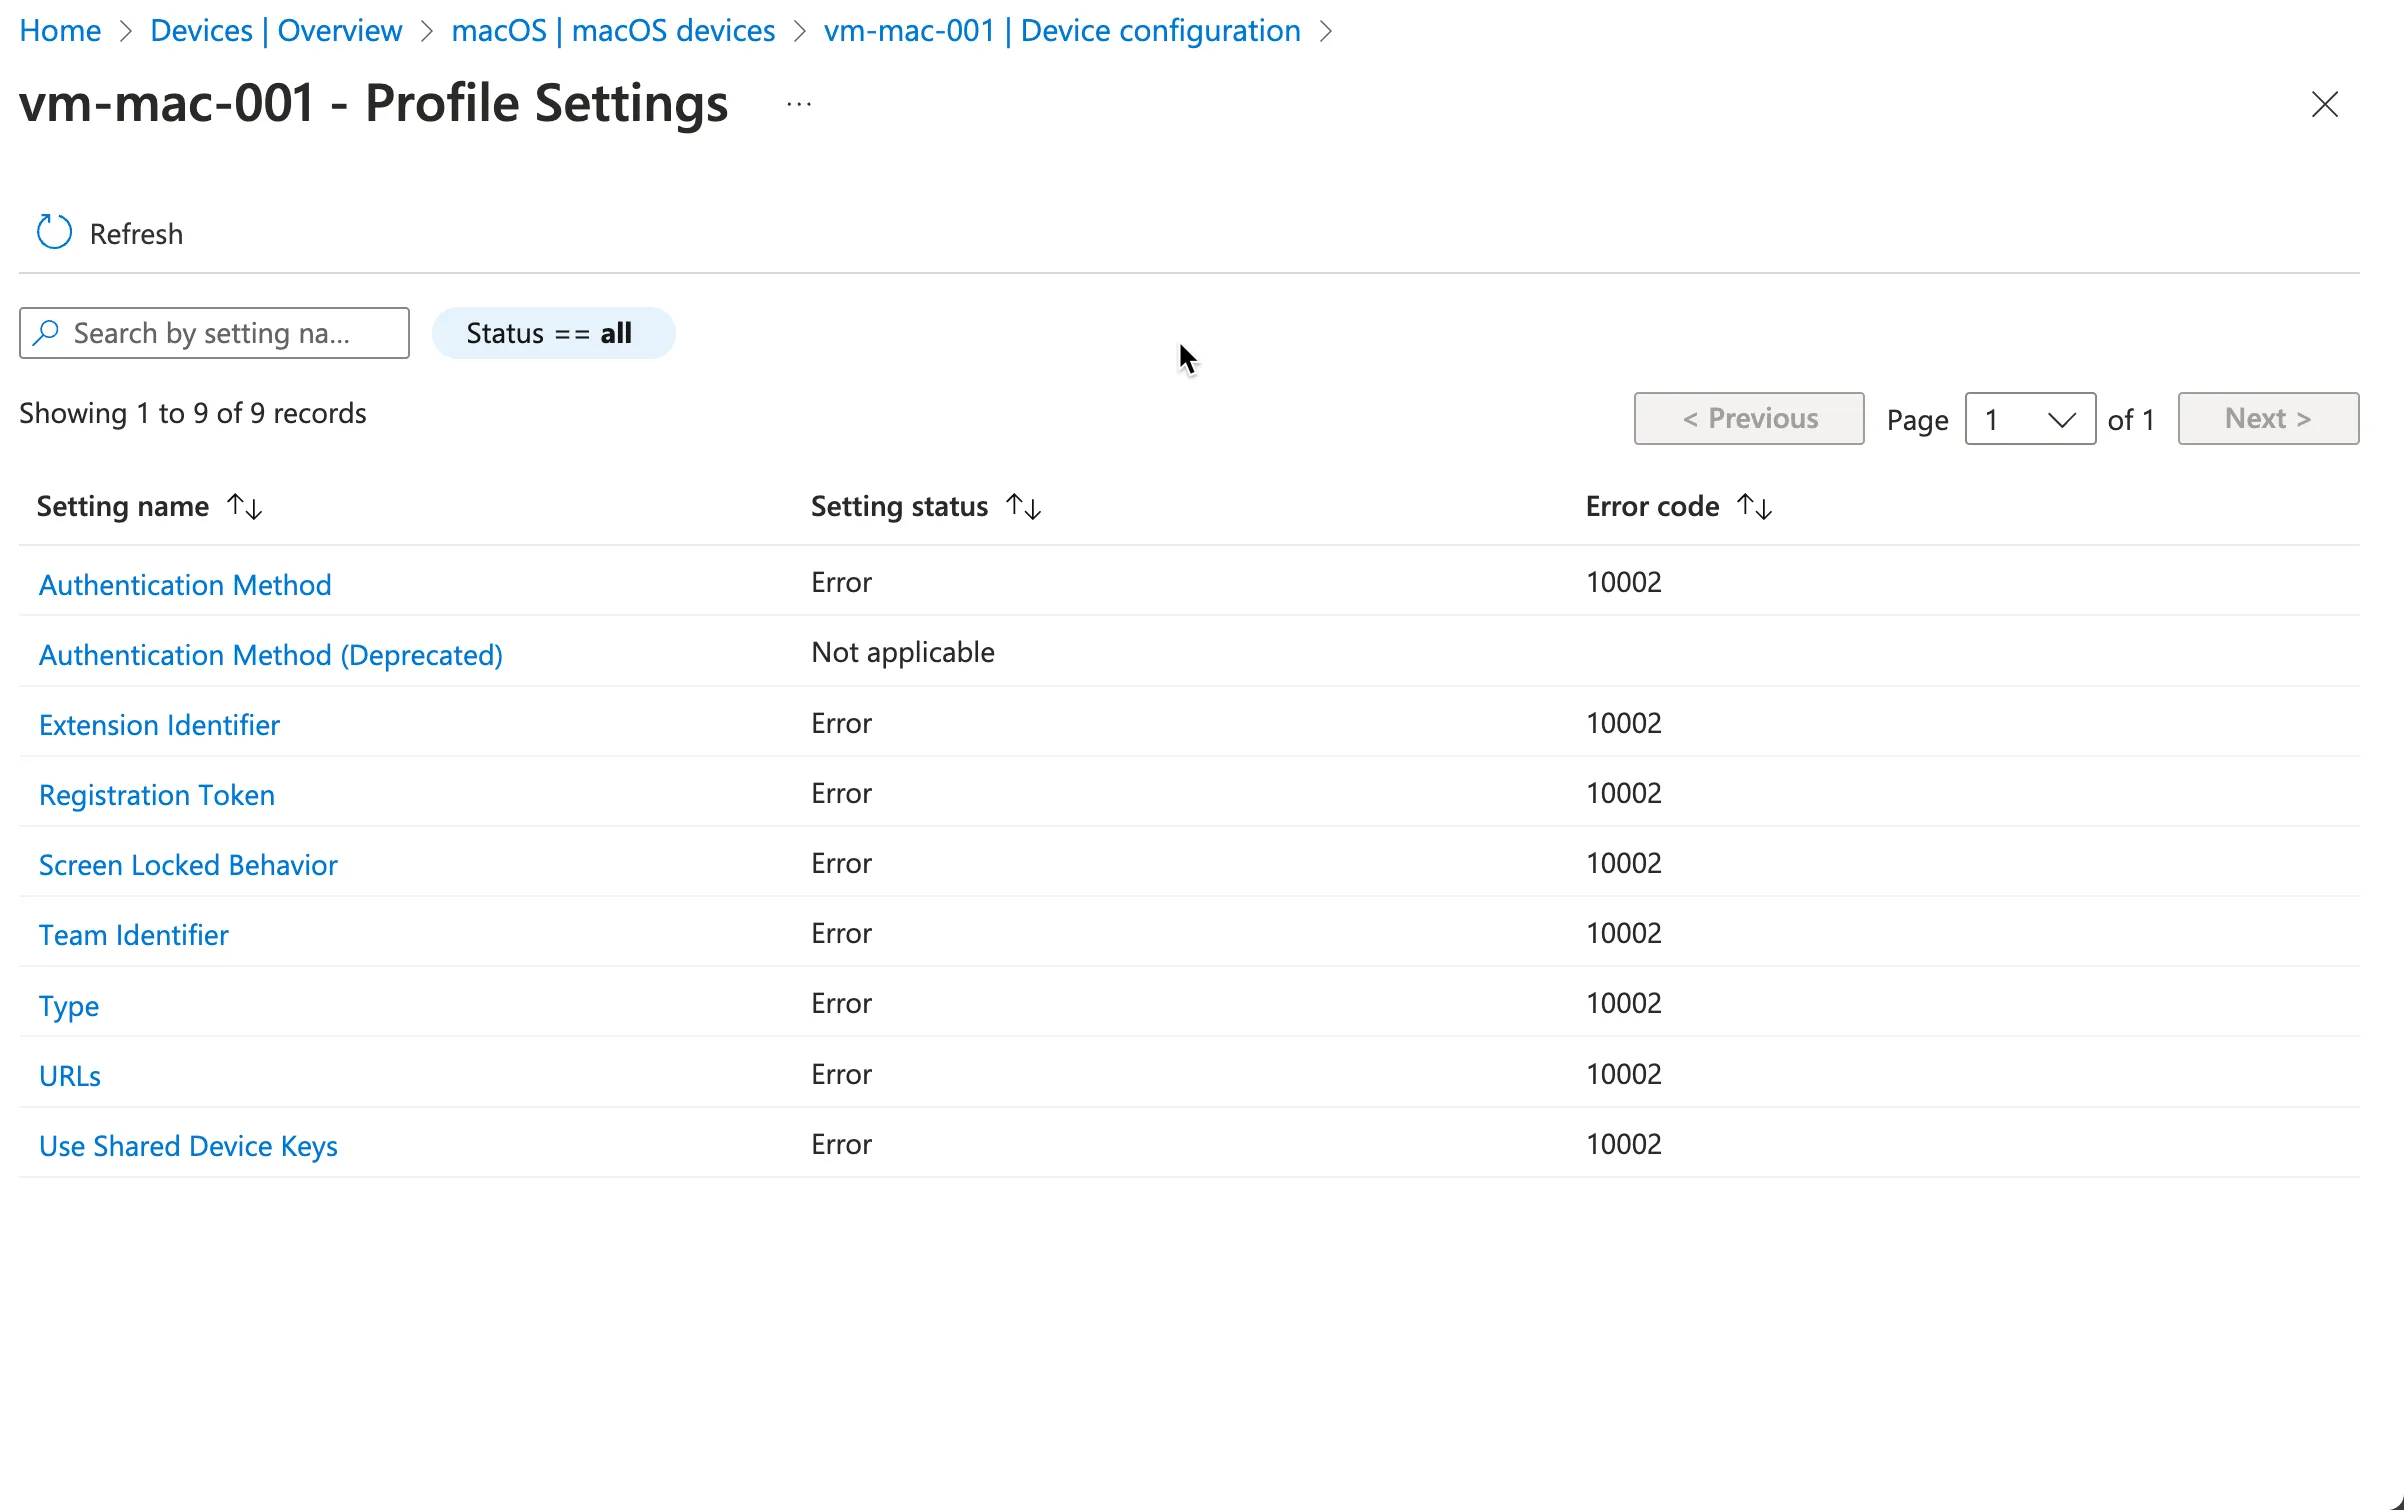This screenshot has width=2404, height=1510.
Task: Open the Status == all filter
Action: coord(553,333)
